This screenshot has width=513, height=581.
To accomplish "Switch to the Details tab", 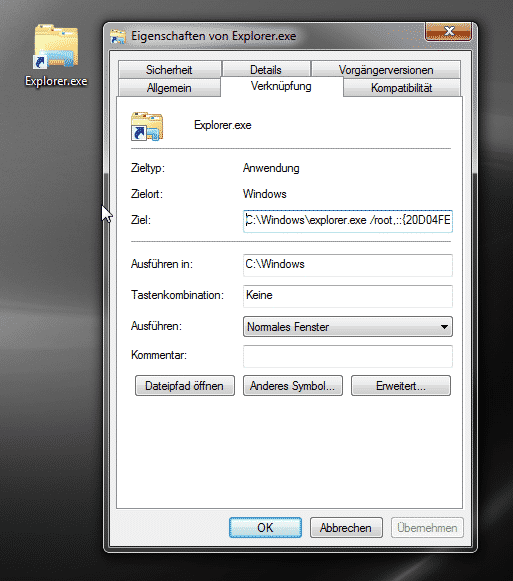I will [x=266, y=69].
